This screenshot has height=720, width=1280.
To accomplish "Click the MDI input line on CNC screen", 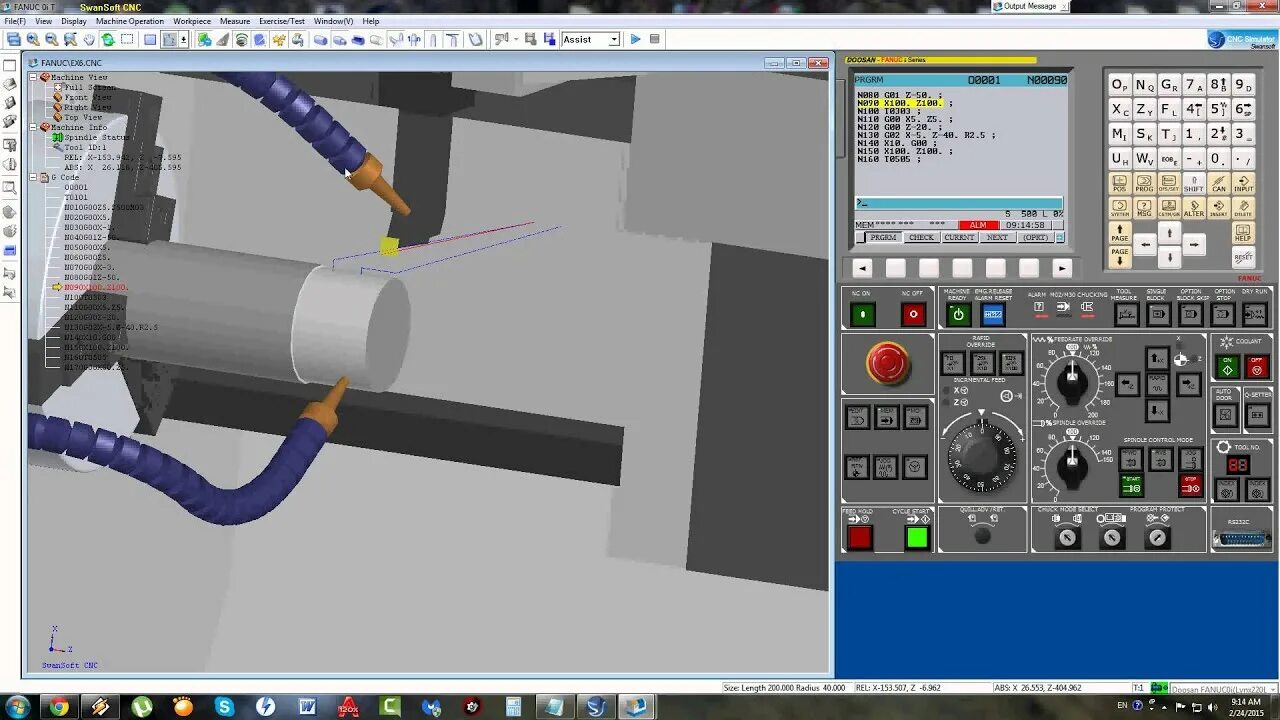I will coord(958,203).
